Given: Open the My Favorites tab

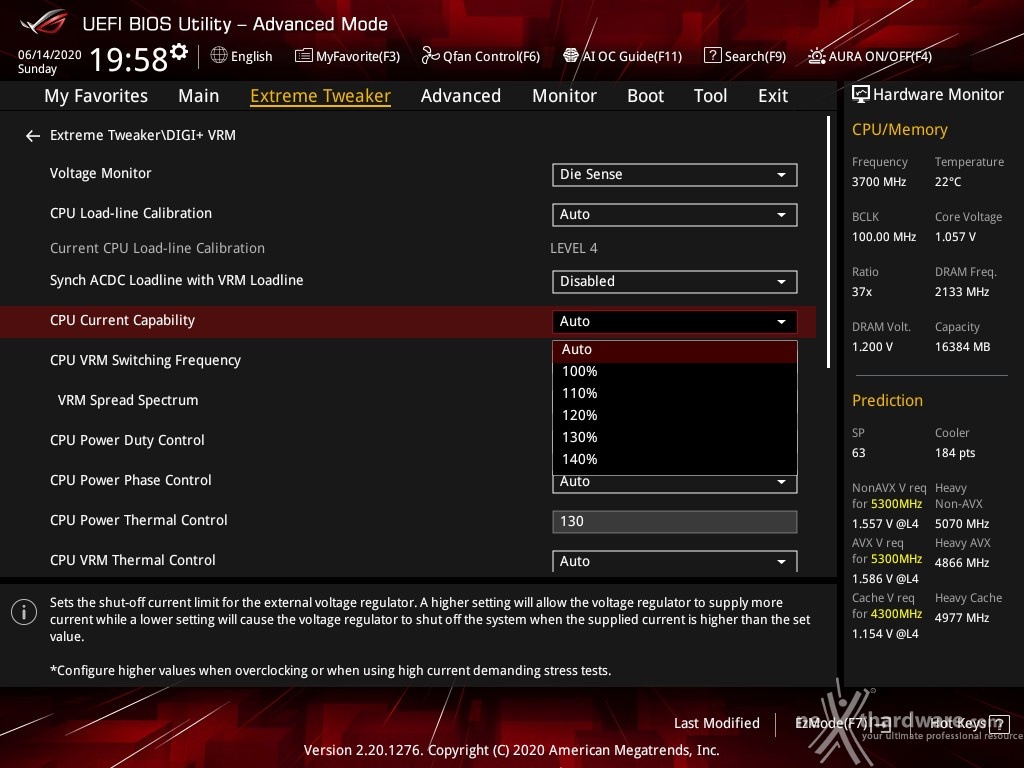Looking at the screenshot, I should 96,96.
